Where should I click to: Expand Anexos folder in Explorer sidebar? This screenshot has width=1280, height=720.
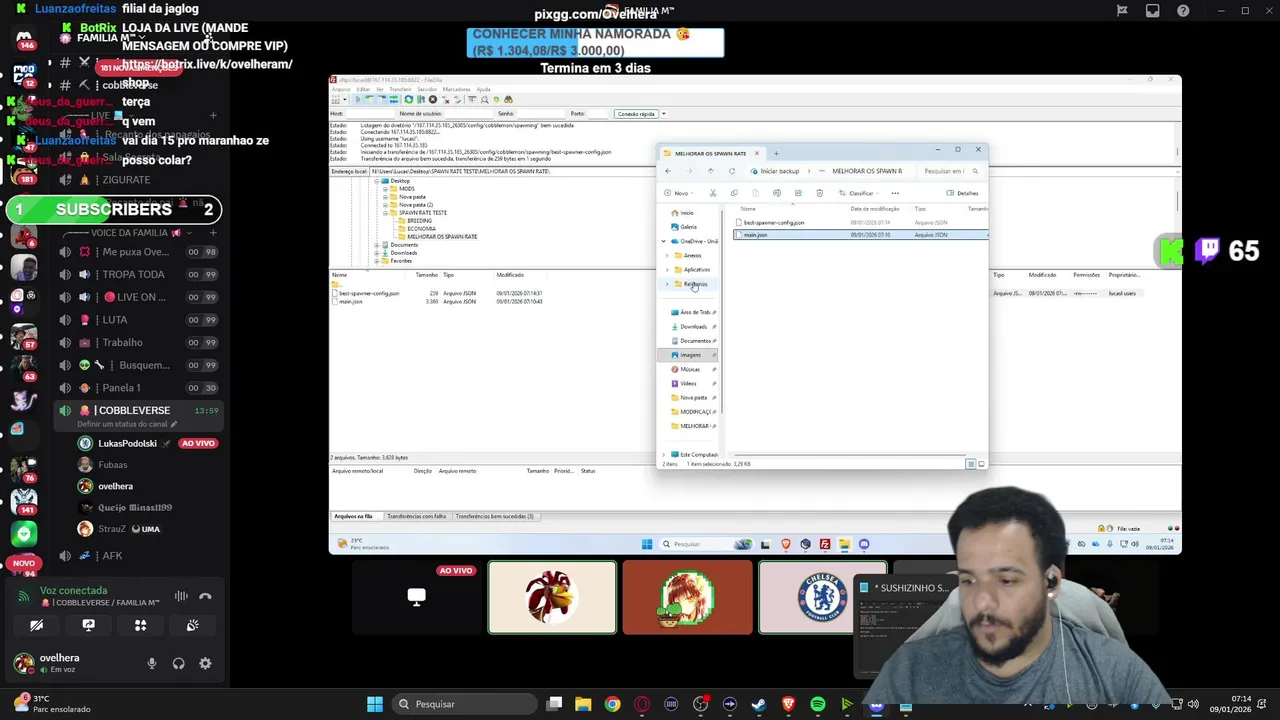pyautogui.click(x=667, y=256)
